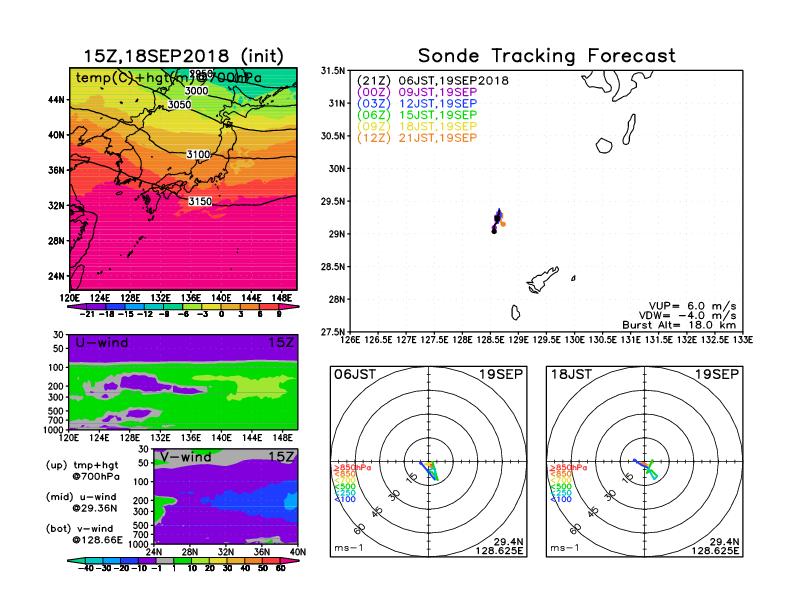The width and height of the screenshot is (792, 612).
Task: Click the "VUP= 6.0 m/s" value
Action: click(692, 306)
